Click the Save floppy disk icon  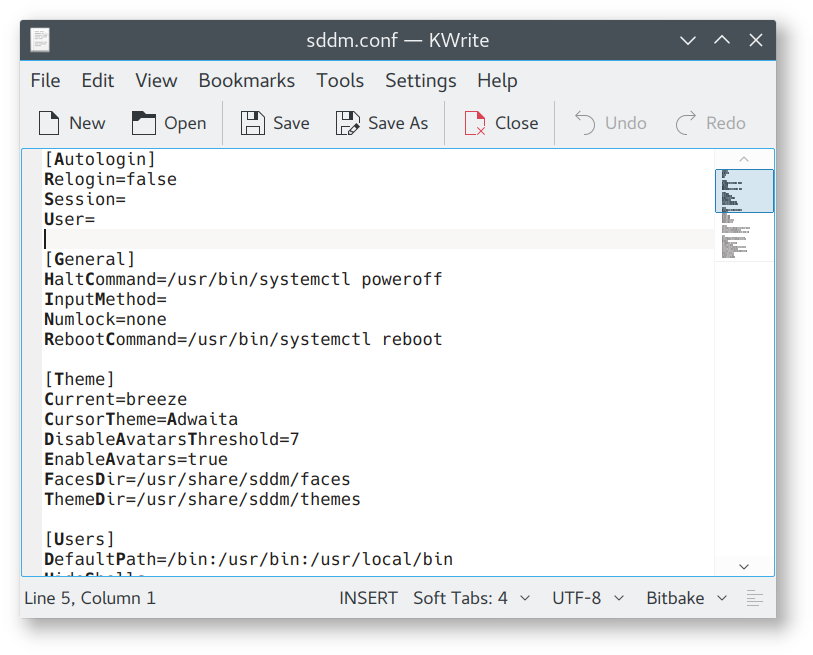(x=253, y=123)
